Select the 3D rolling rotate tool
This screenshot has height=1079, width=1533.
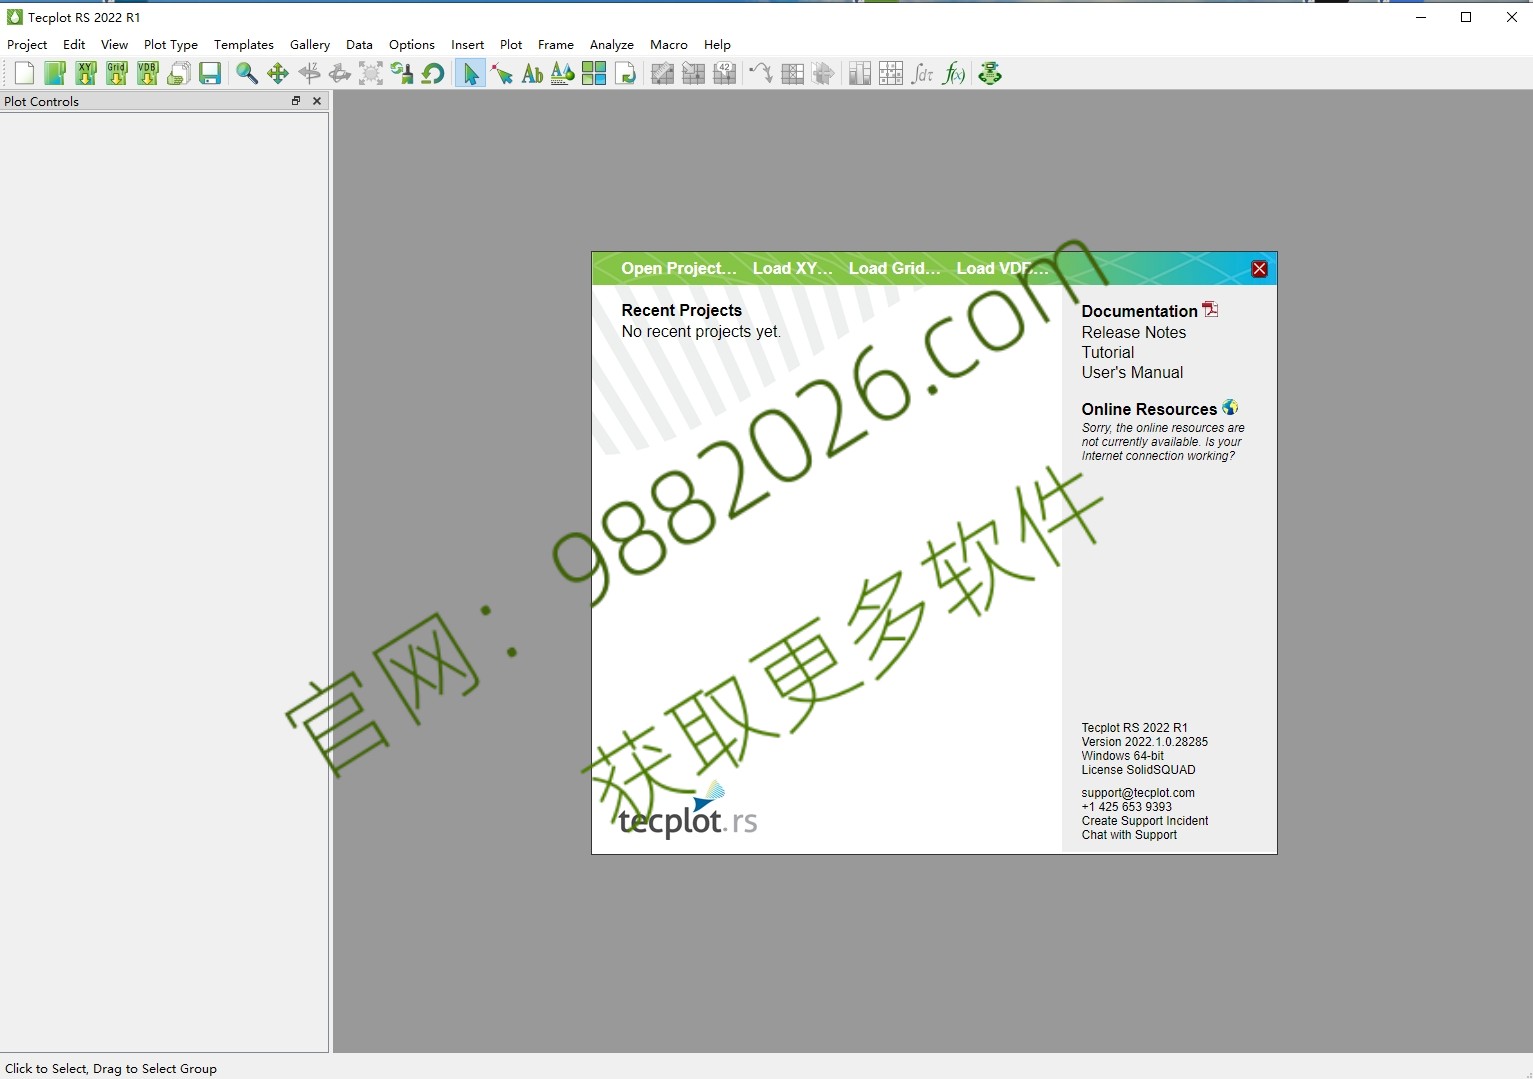[x=340, y=73]
